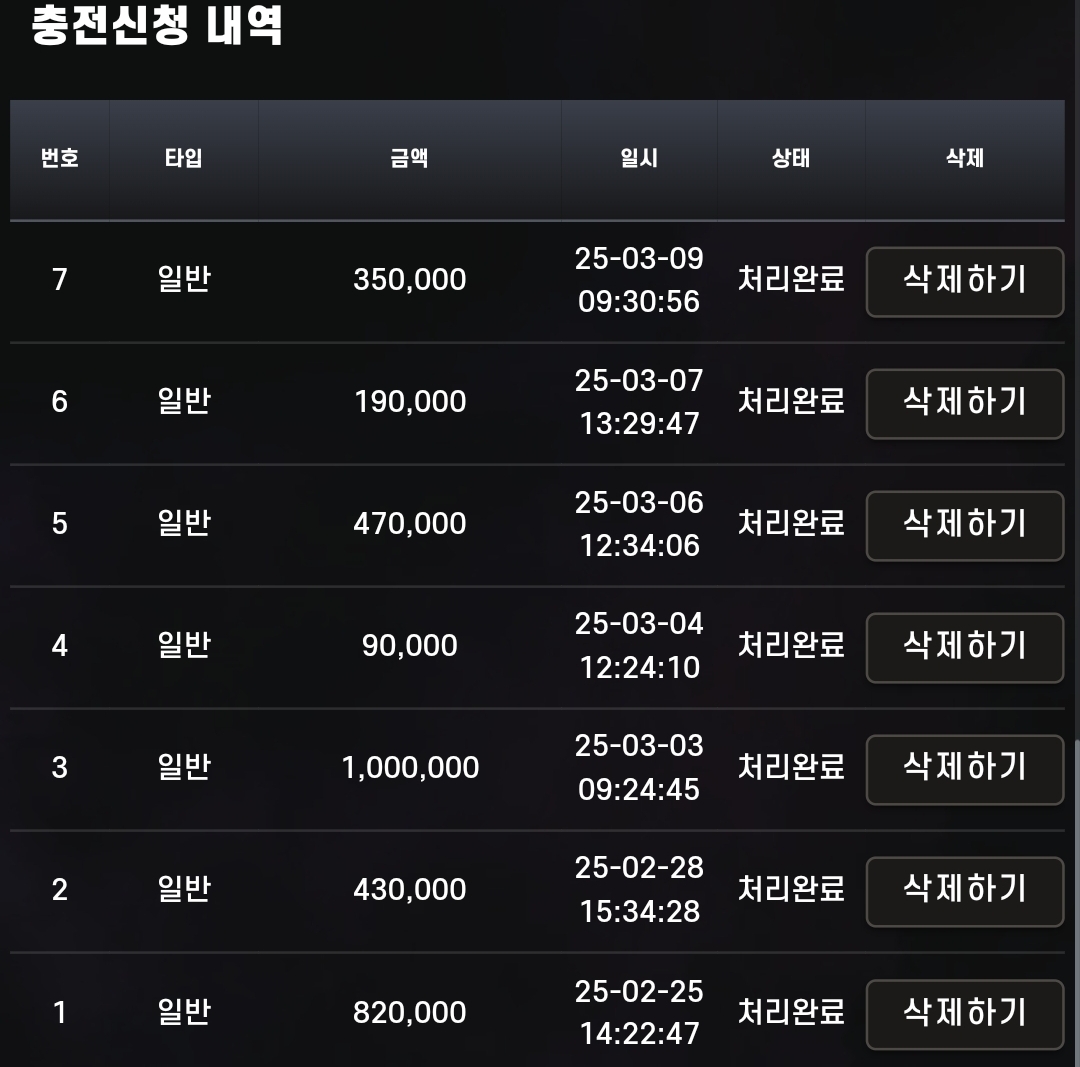Screen dimensions: 1080x1067
Task: Click the 25-03-06 12:34:06 date cell
Action: tap(639, 524)
